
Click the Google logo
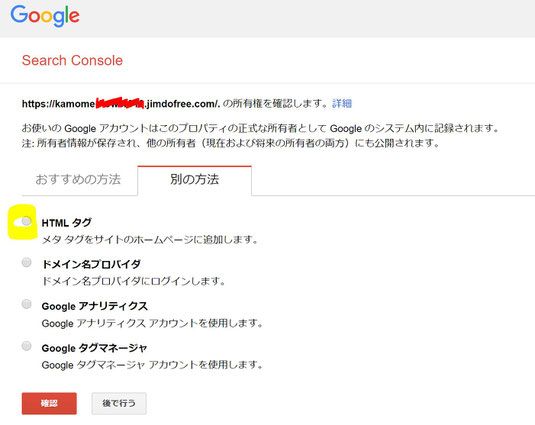point(45,16)
